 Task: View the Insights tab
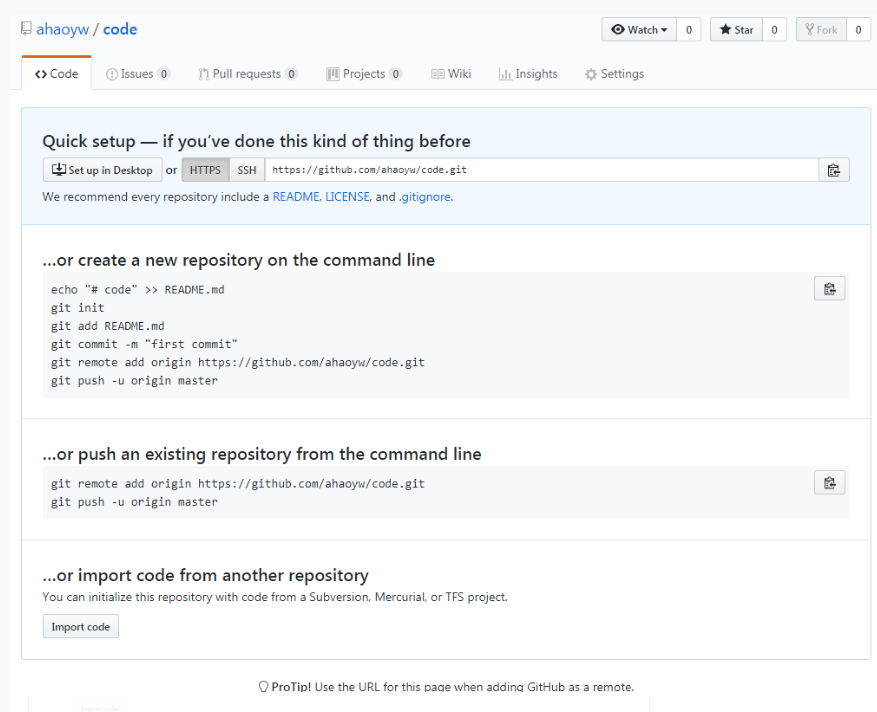tap(529, 74)
